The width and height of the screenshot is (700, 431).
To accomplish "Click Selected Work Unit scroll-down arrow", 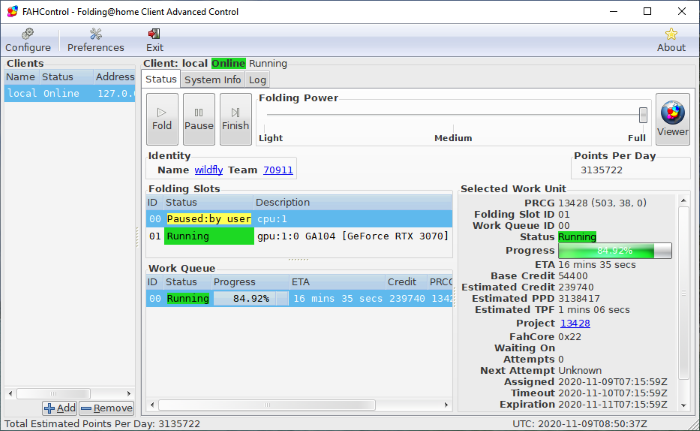I will (x=683, y=405).
